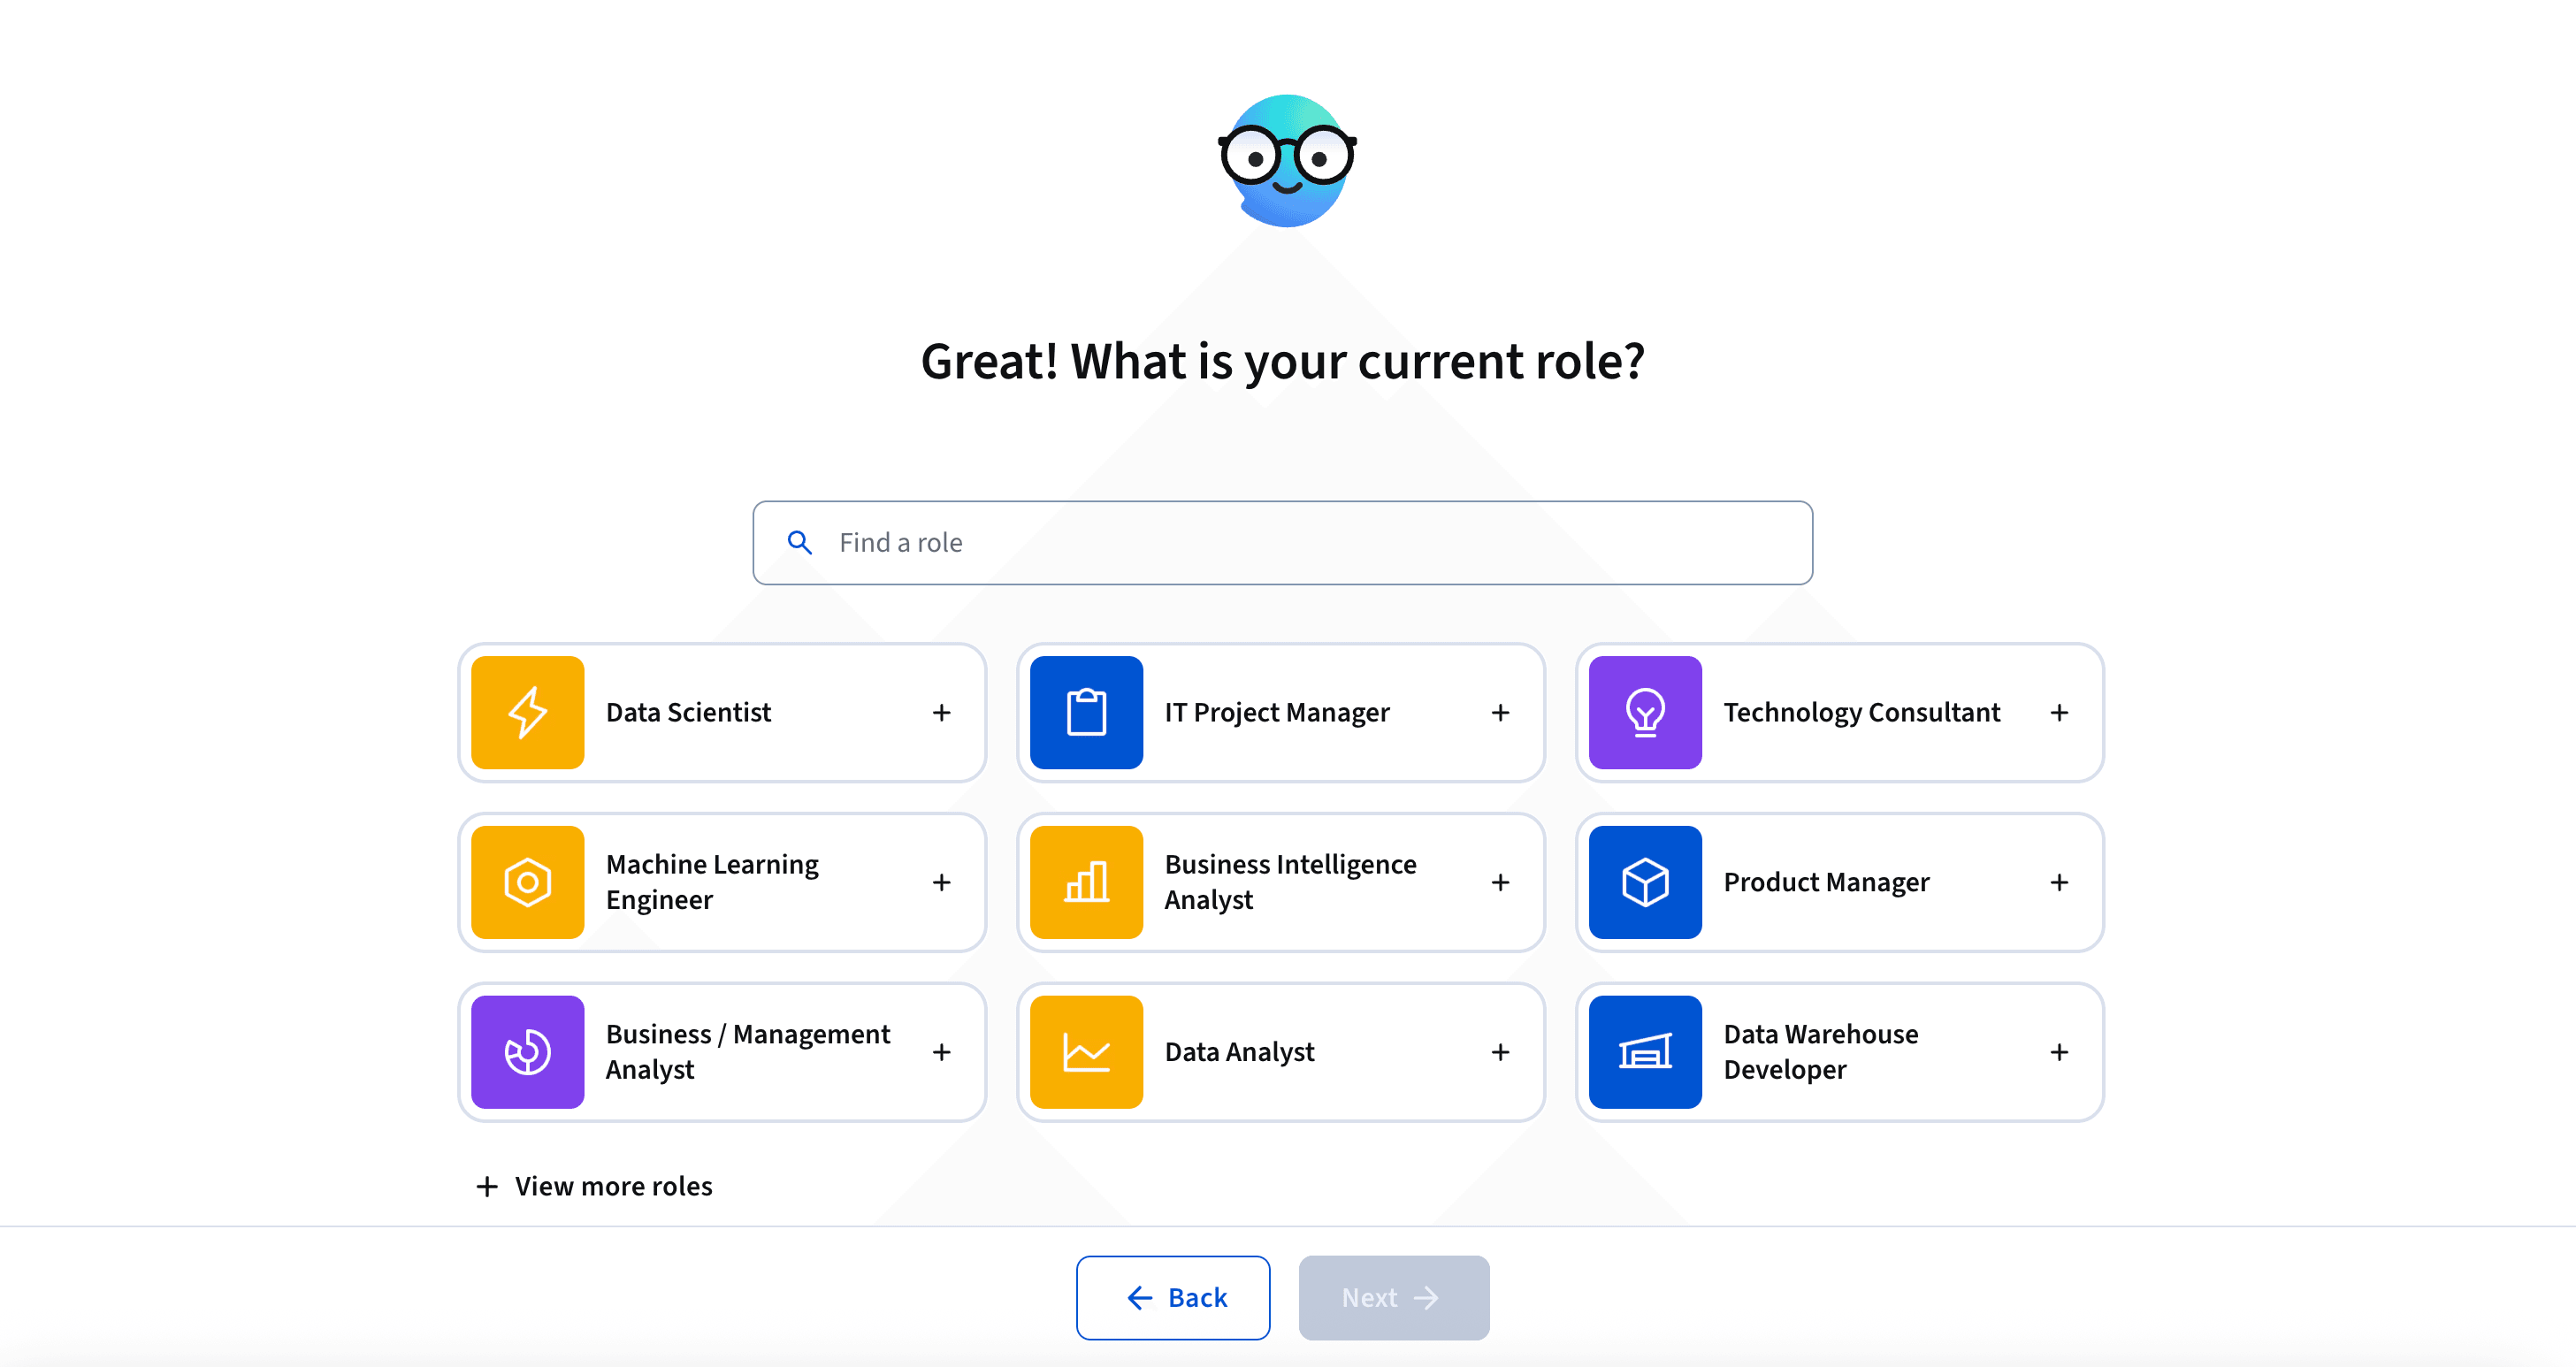Add Data Scientist role with plus sign
Image resolution: width=2576 pixels, height=1367 pixels.
click(x=941, y=712)
